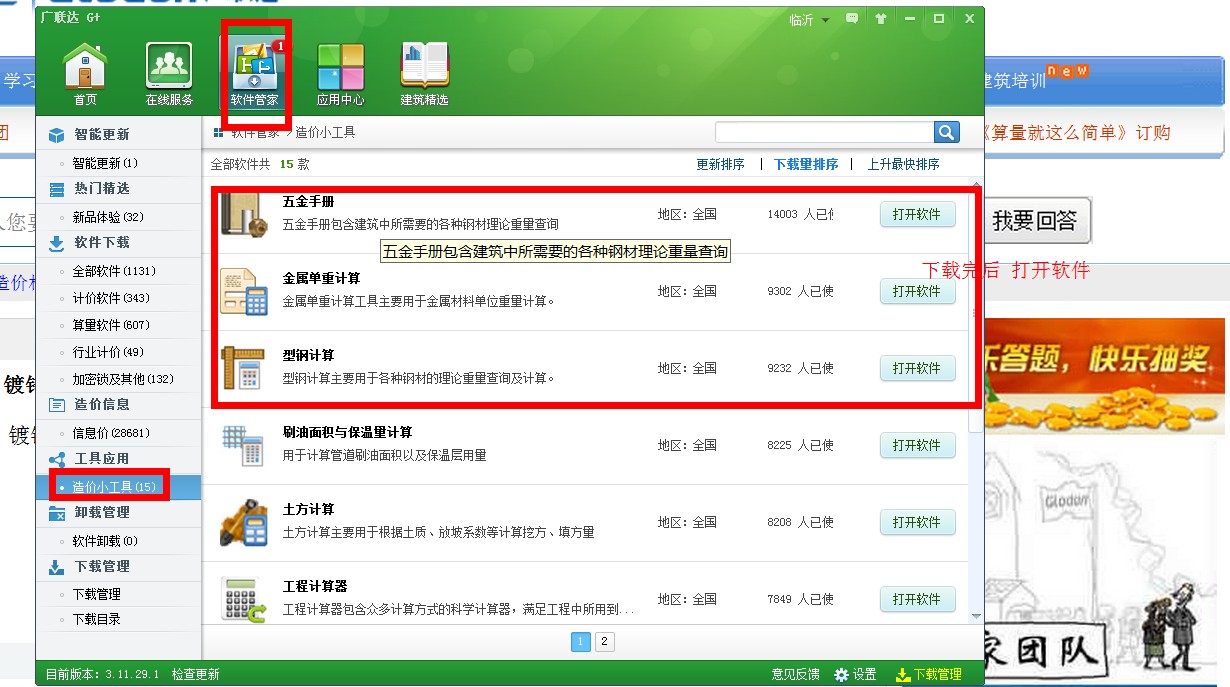This screenshot has width=1230, height=687.
Task: Click the 土方计算 app icon
Action: pos(244,522)
